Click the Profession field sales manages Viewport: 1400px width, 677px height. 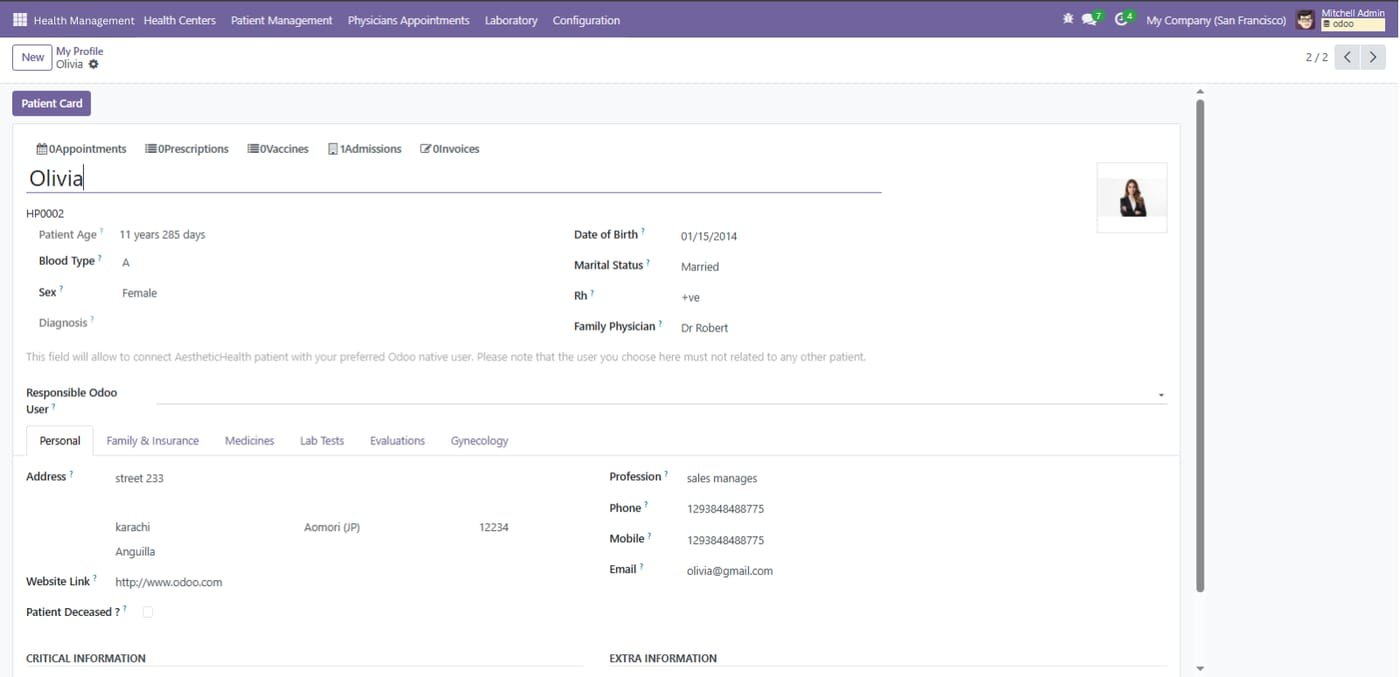pyautogui.click(x=722, y=478)
